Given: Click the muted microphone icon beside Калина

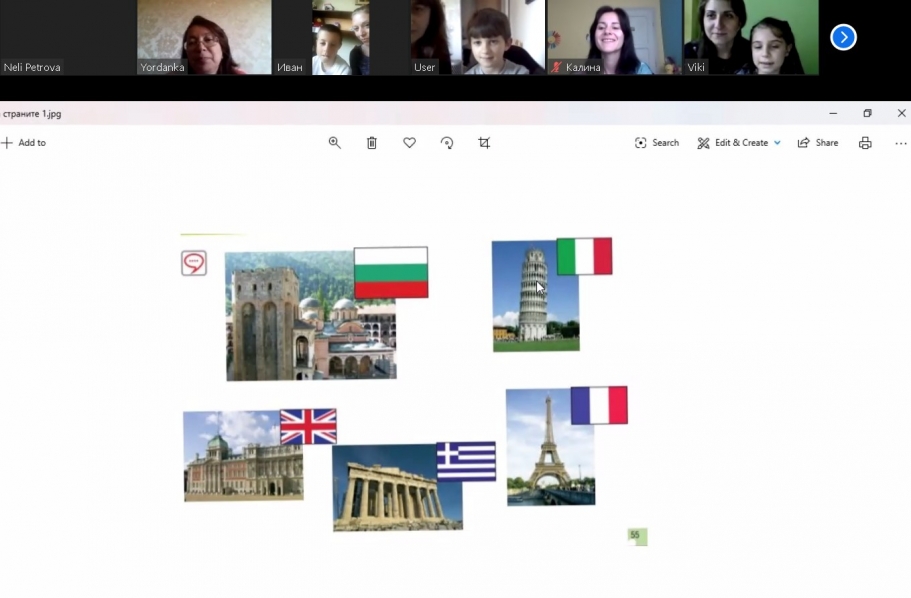Looking at the screenshot, I should [556, 68].
